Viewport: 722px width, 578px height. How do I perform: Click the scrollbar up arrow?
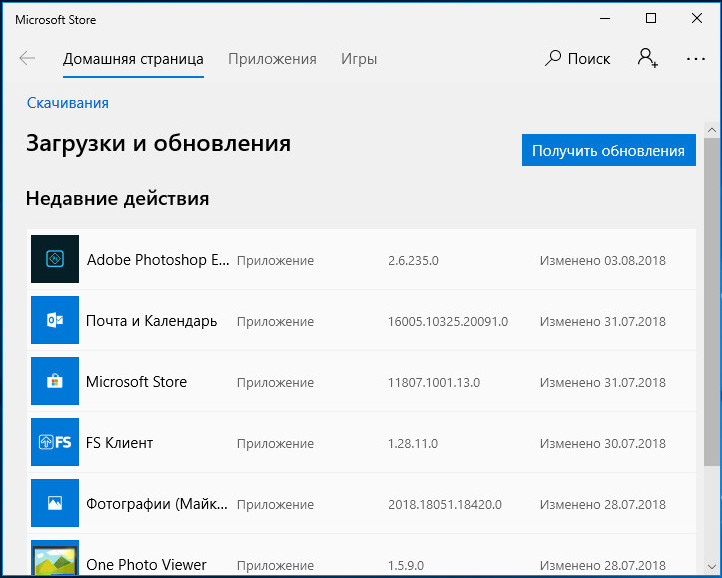[712, 130]
